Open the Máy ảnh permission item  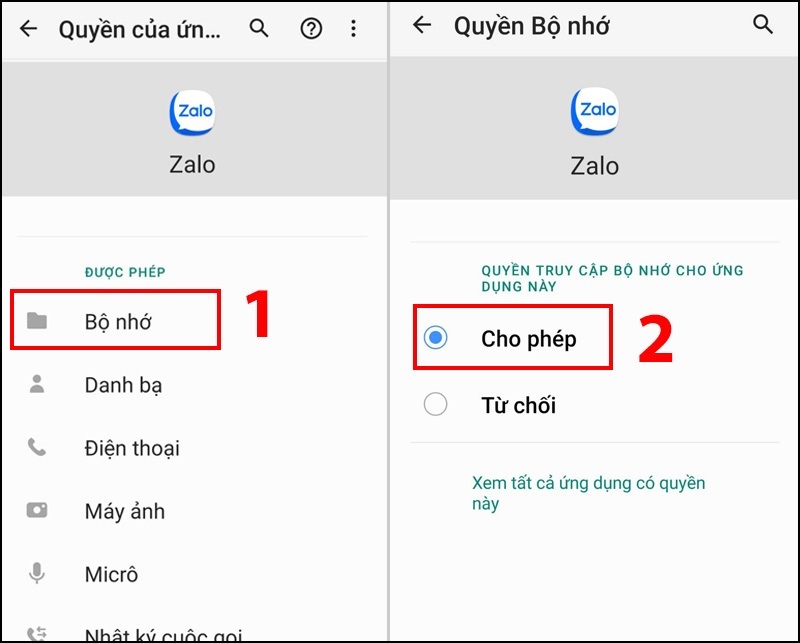coord(194,511)
